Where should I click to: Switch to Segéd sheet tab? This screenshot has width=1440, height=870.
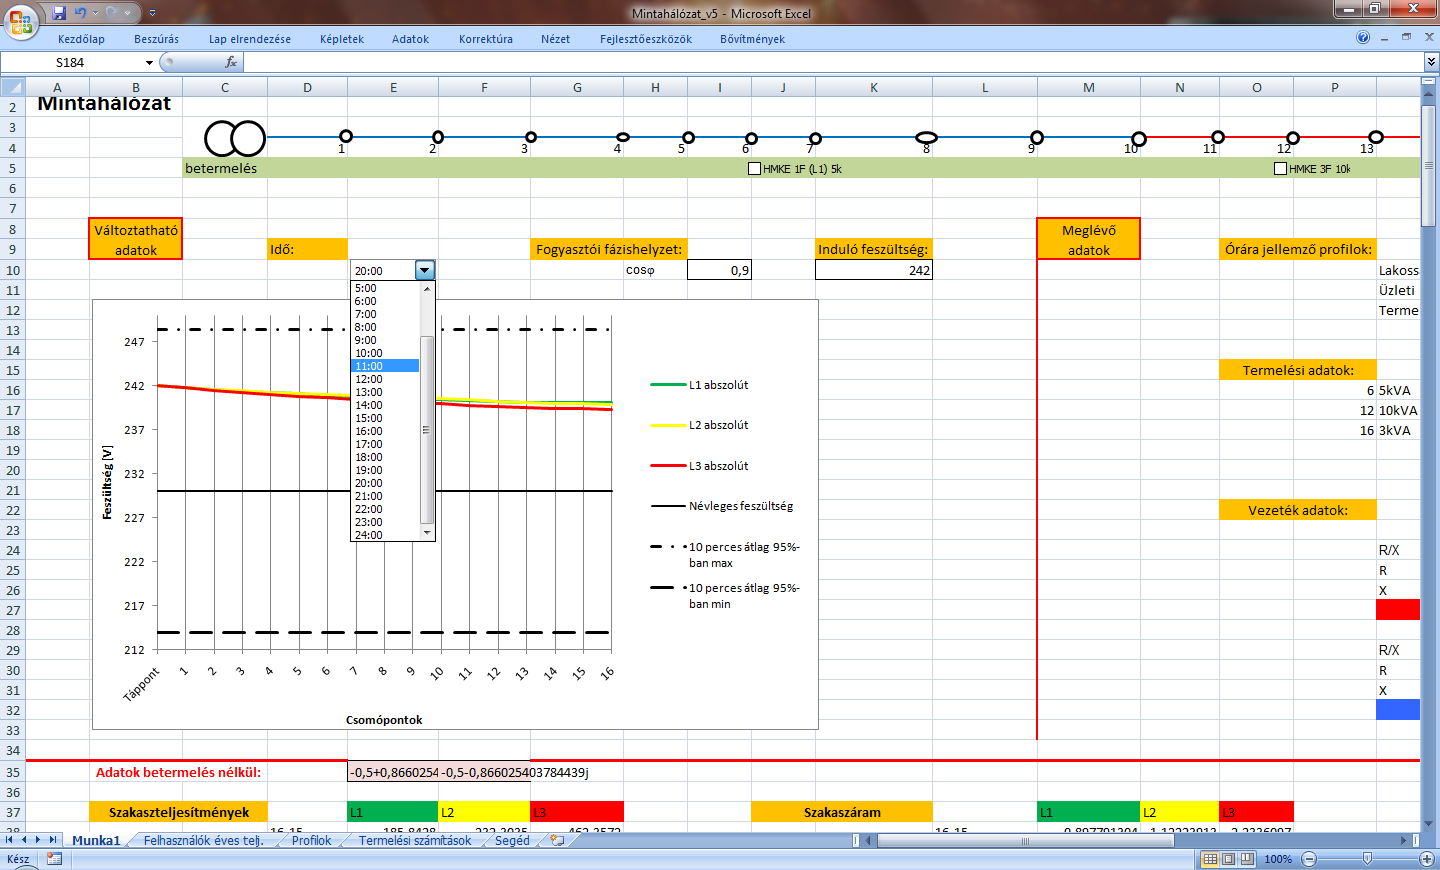tap(512, 841)
